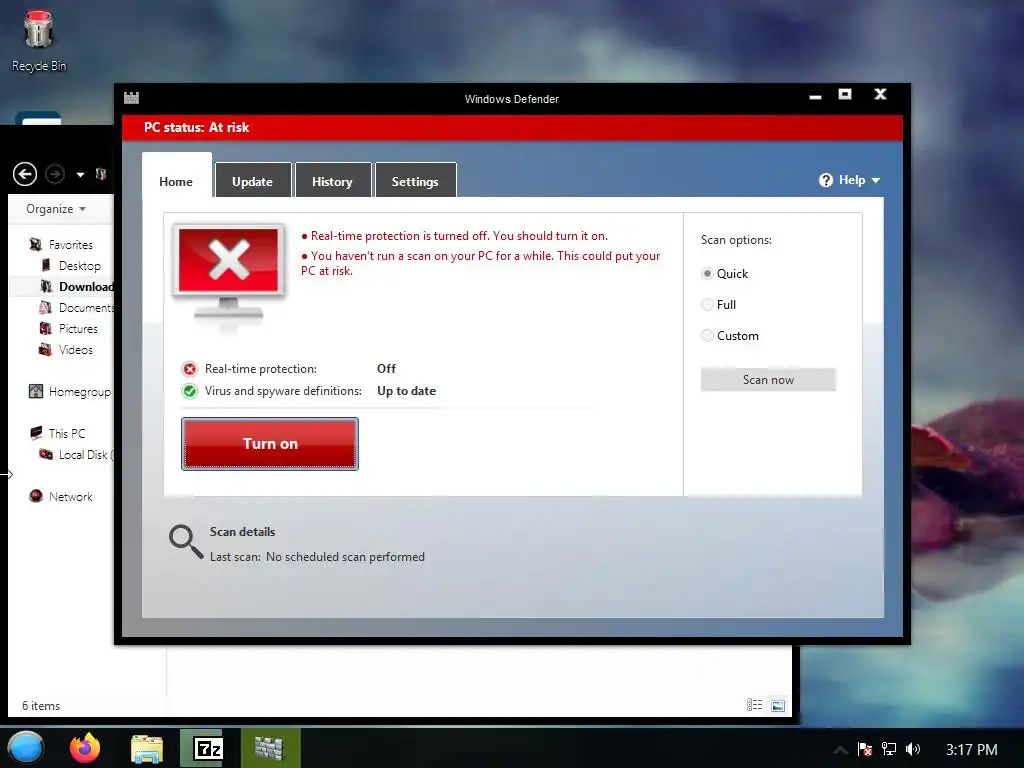The height and width of the screenshot is (768, 1024).
Task: Click the Windows Defender castle title icon
Action: tap(131, 98)
